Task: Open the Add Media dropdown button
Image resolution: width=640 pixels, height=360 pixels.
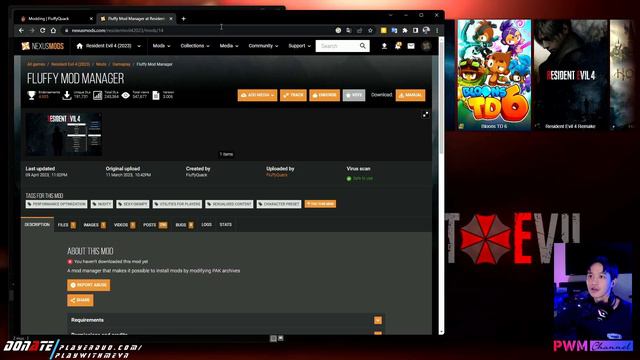Action: point(257,95)
